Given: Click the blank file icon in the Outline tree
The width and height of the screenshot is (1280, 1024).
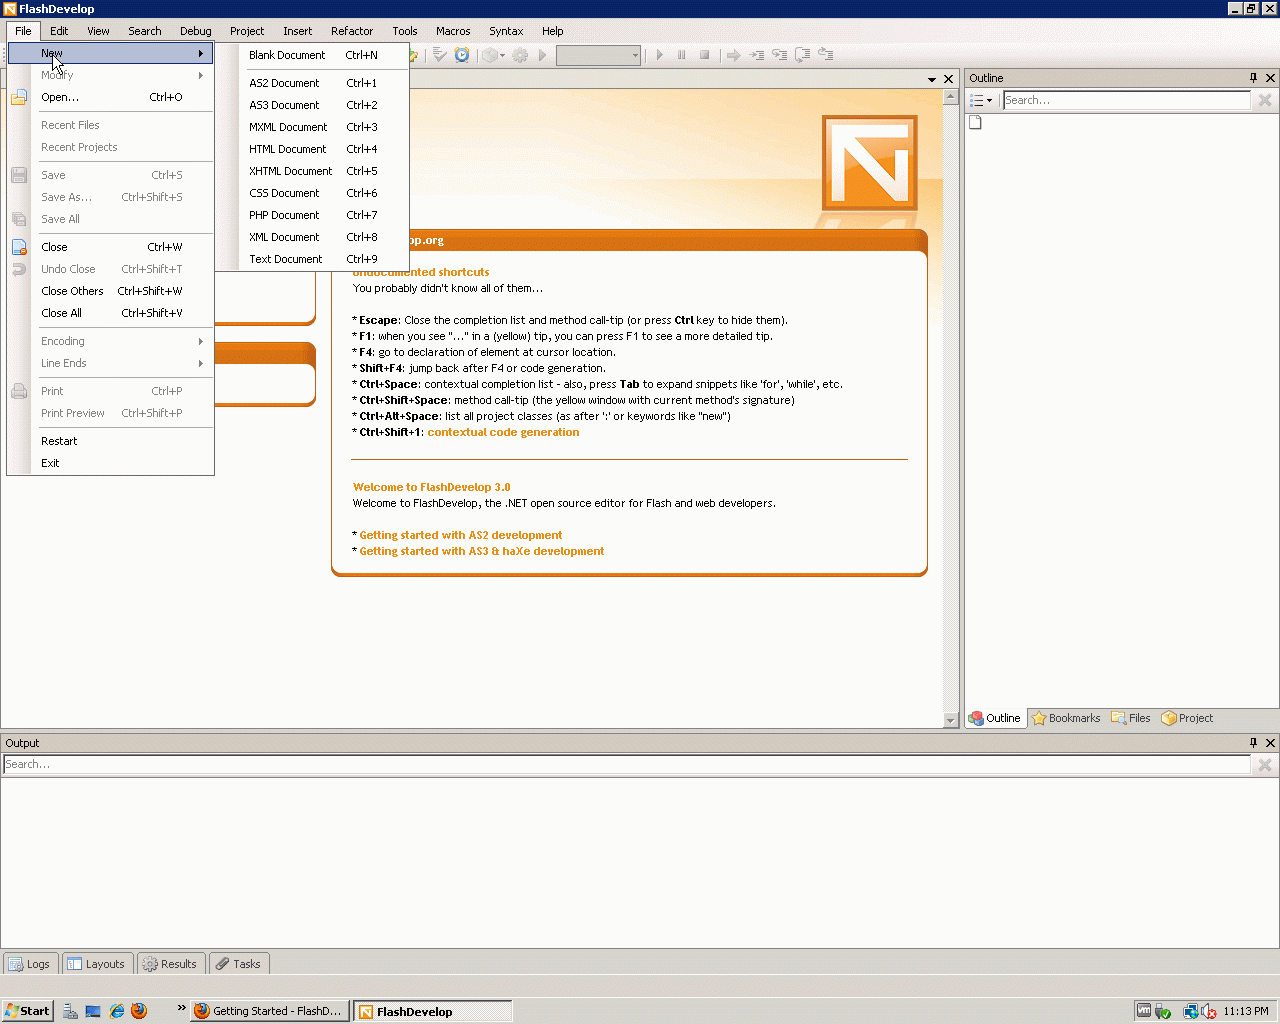Looking at the screenshot, I should pos(975,122).
